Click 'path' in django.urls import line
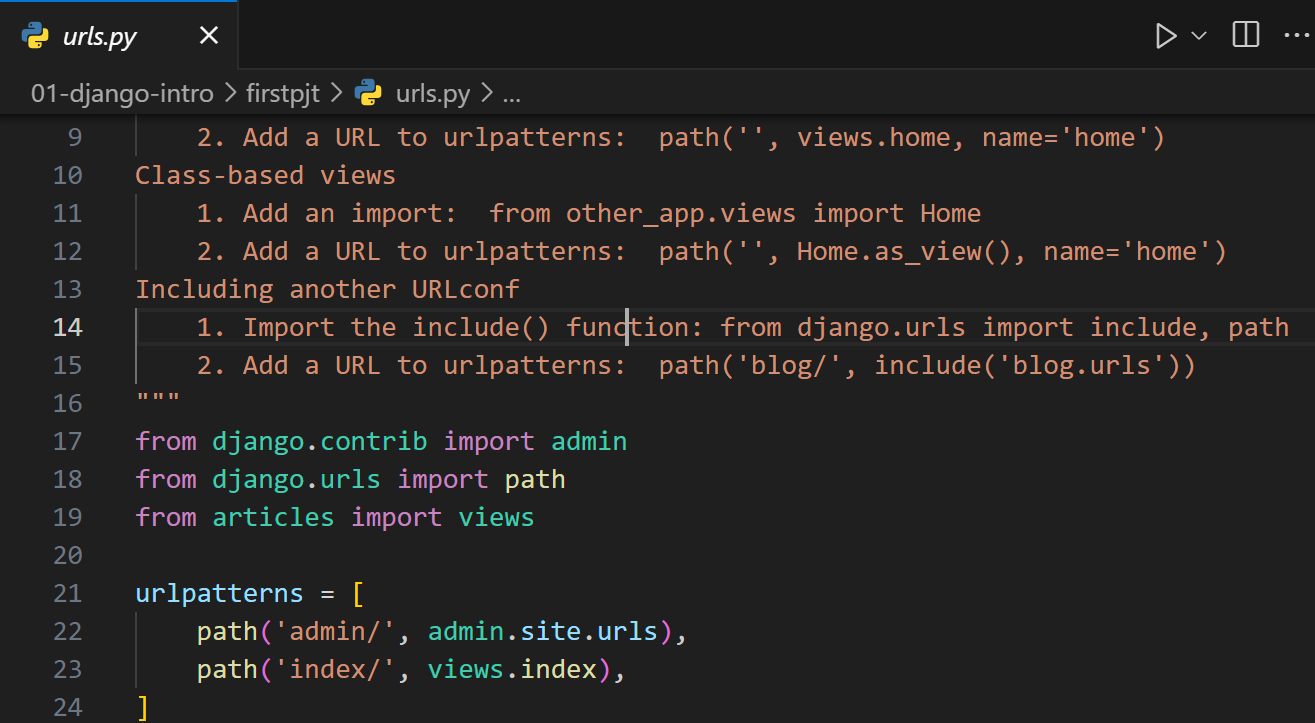1315x723 pixels. pos(535,479)
